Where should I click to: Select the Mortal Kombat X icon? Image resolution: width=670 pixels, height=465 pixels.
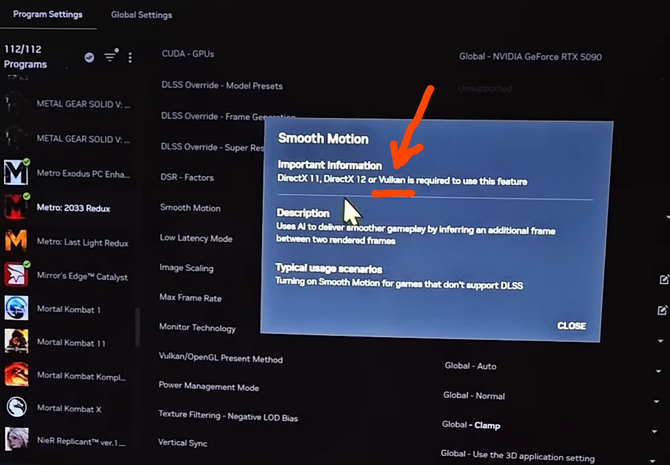pos(16,407)
